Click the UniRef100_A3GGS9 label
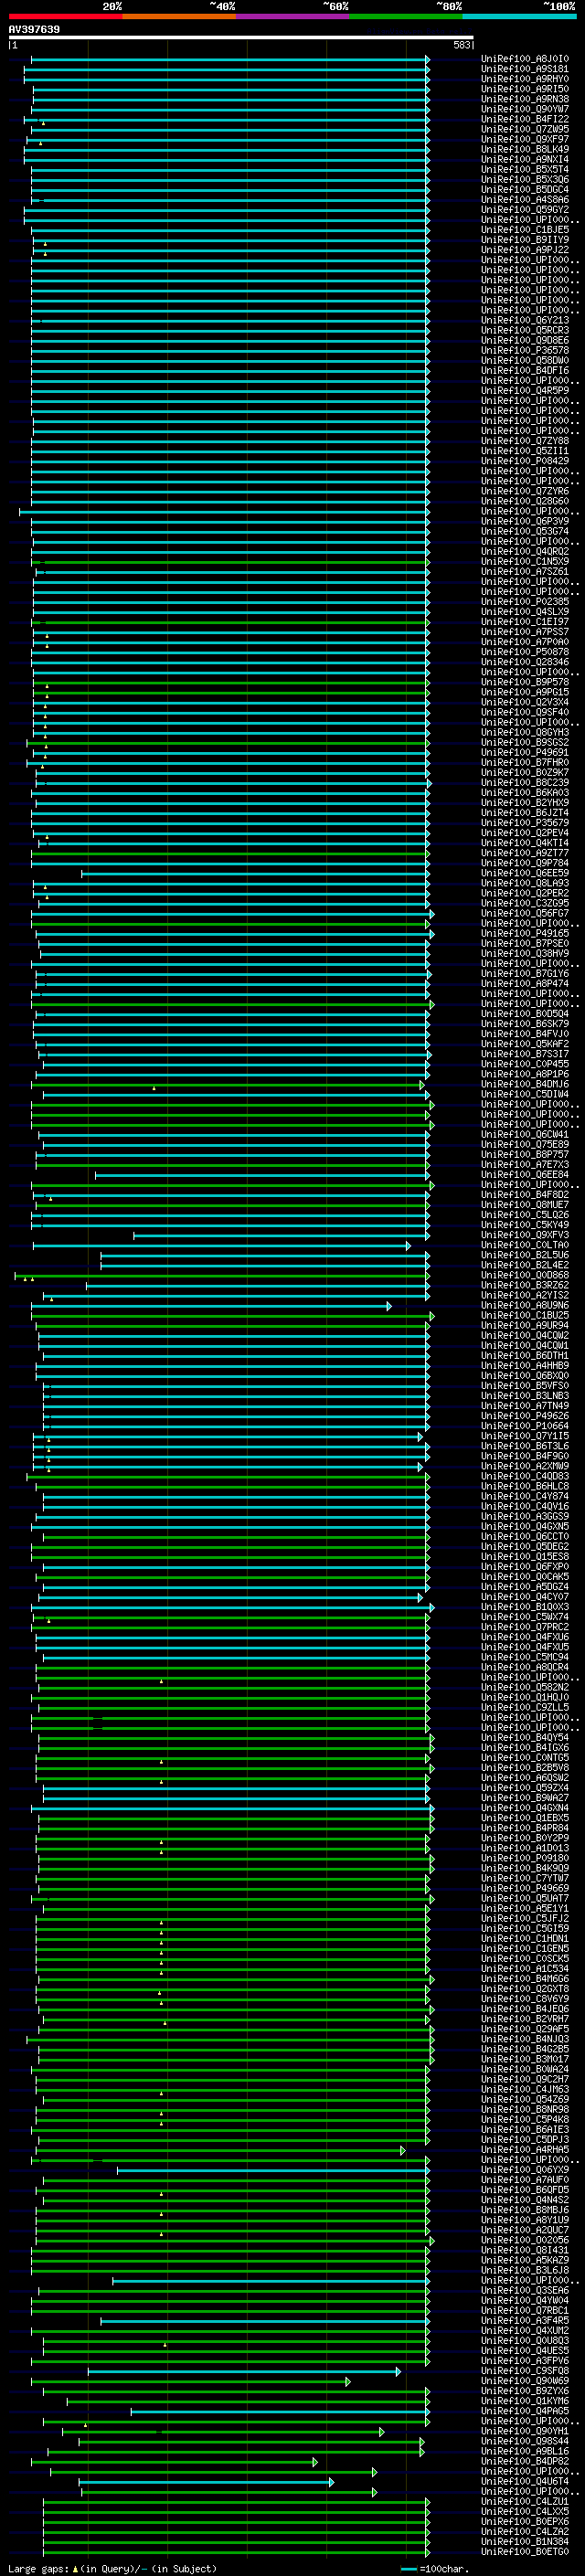The width and height of the screenshot is (585, 2576). [x=525, y=1516]
